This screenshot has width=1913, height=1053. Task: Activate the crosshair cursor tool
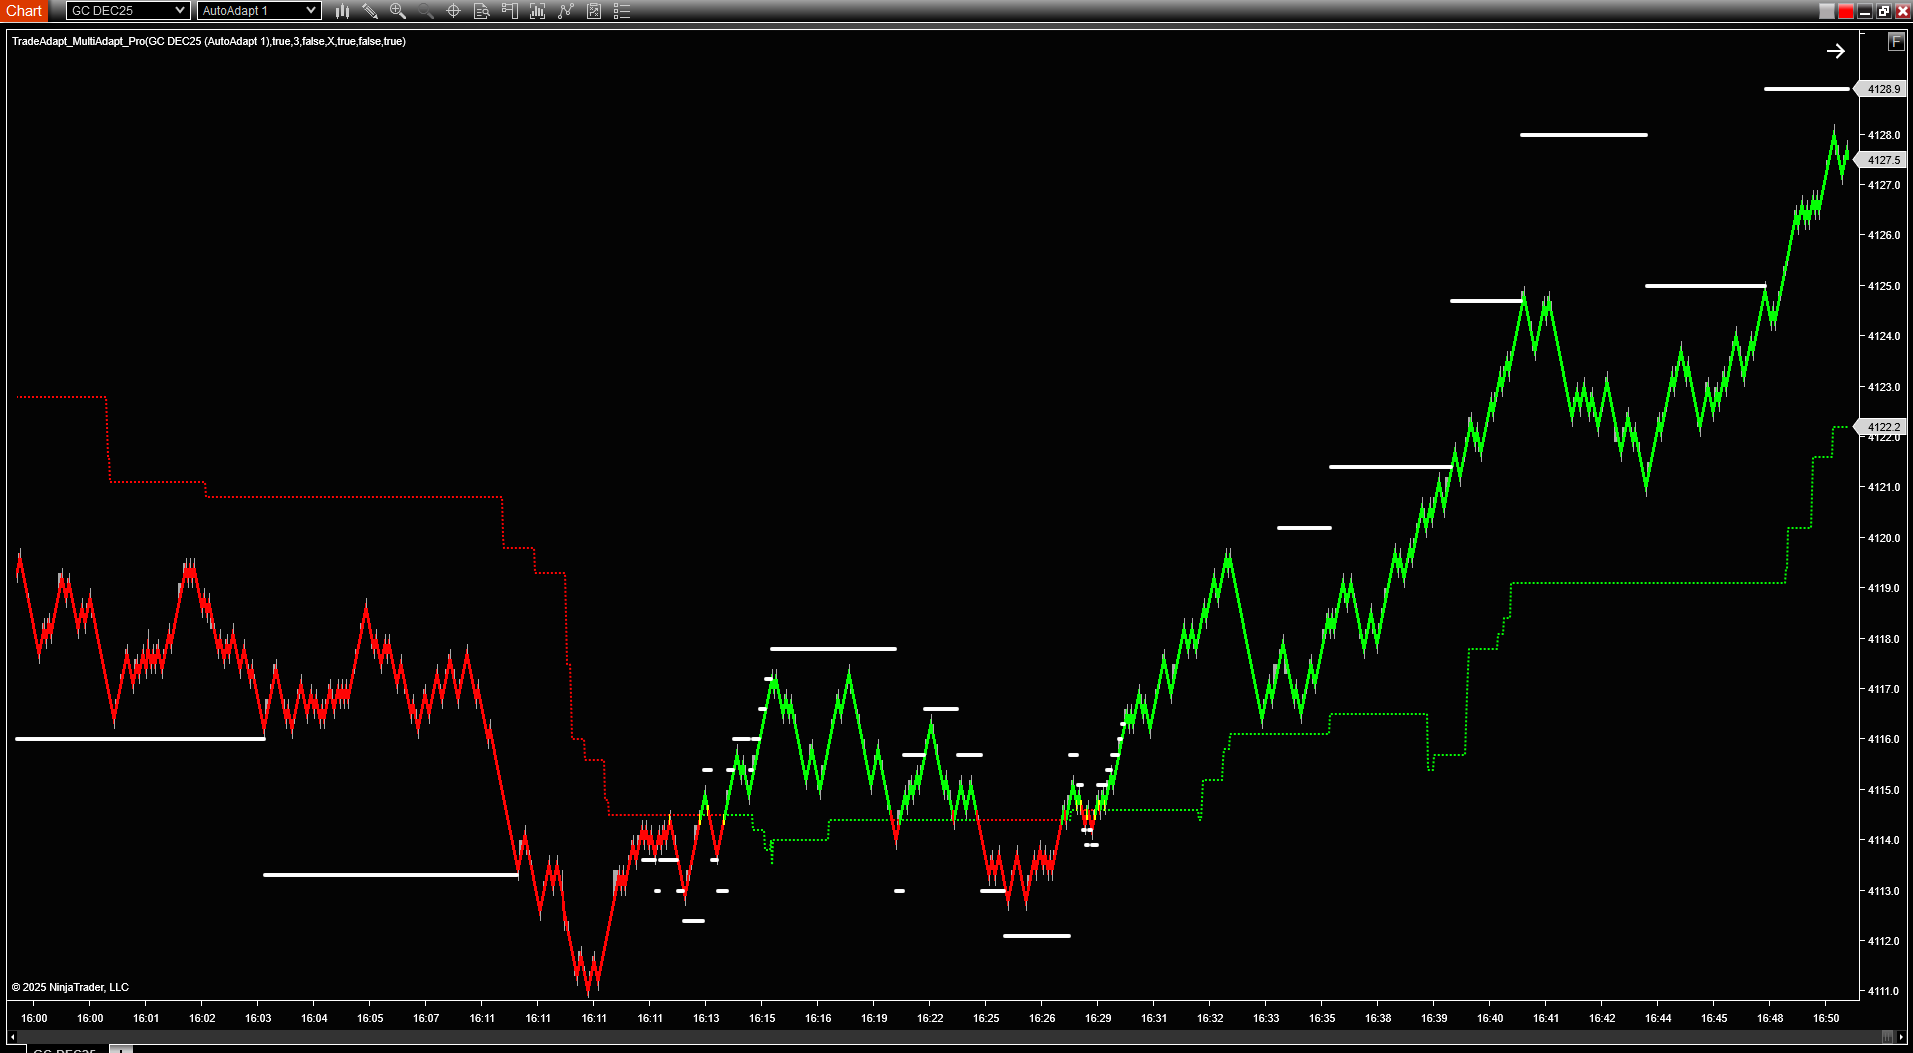453,11
